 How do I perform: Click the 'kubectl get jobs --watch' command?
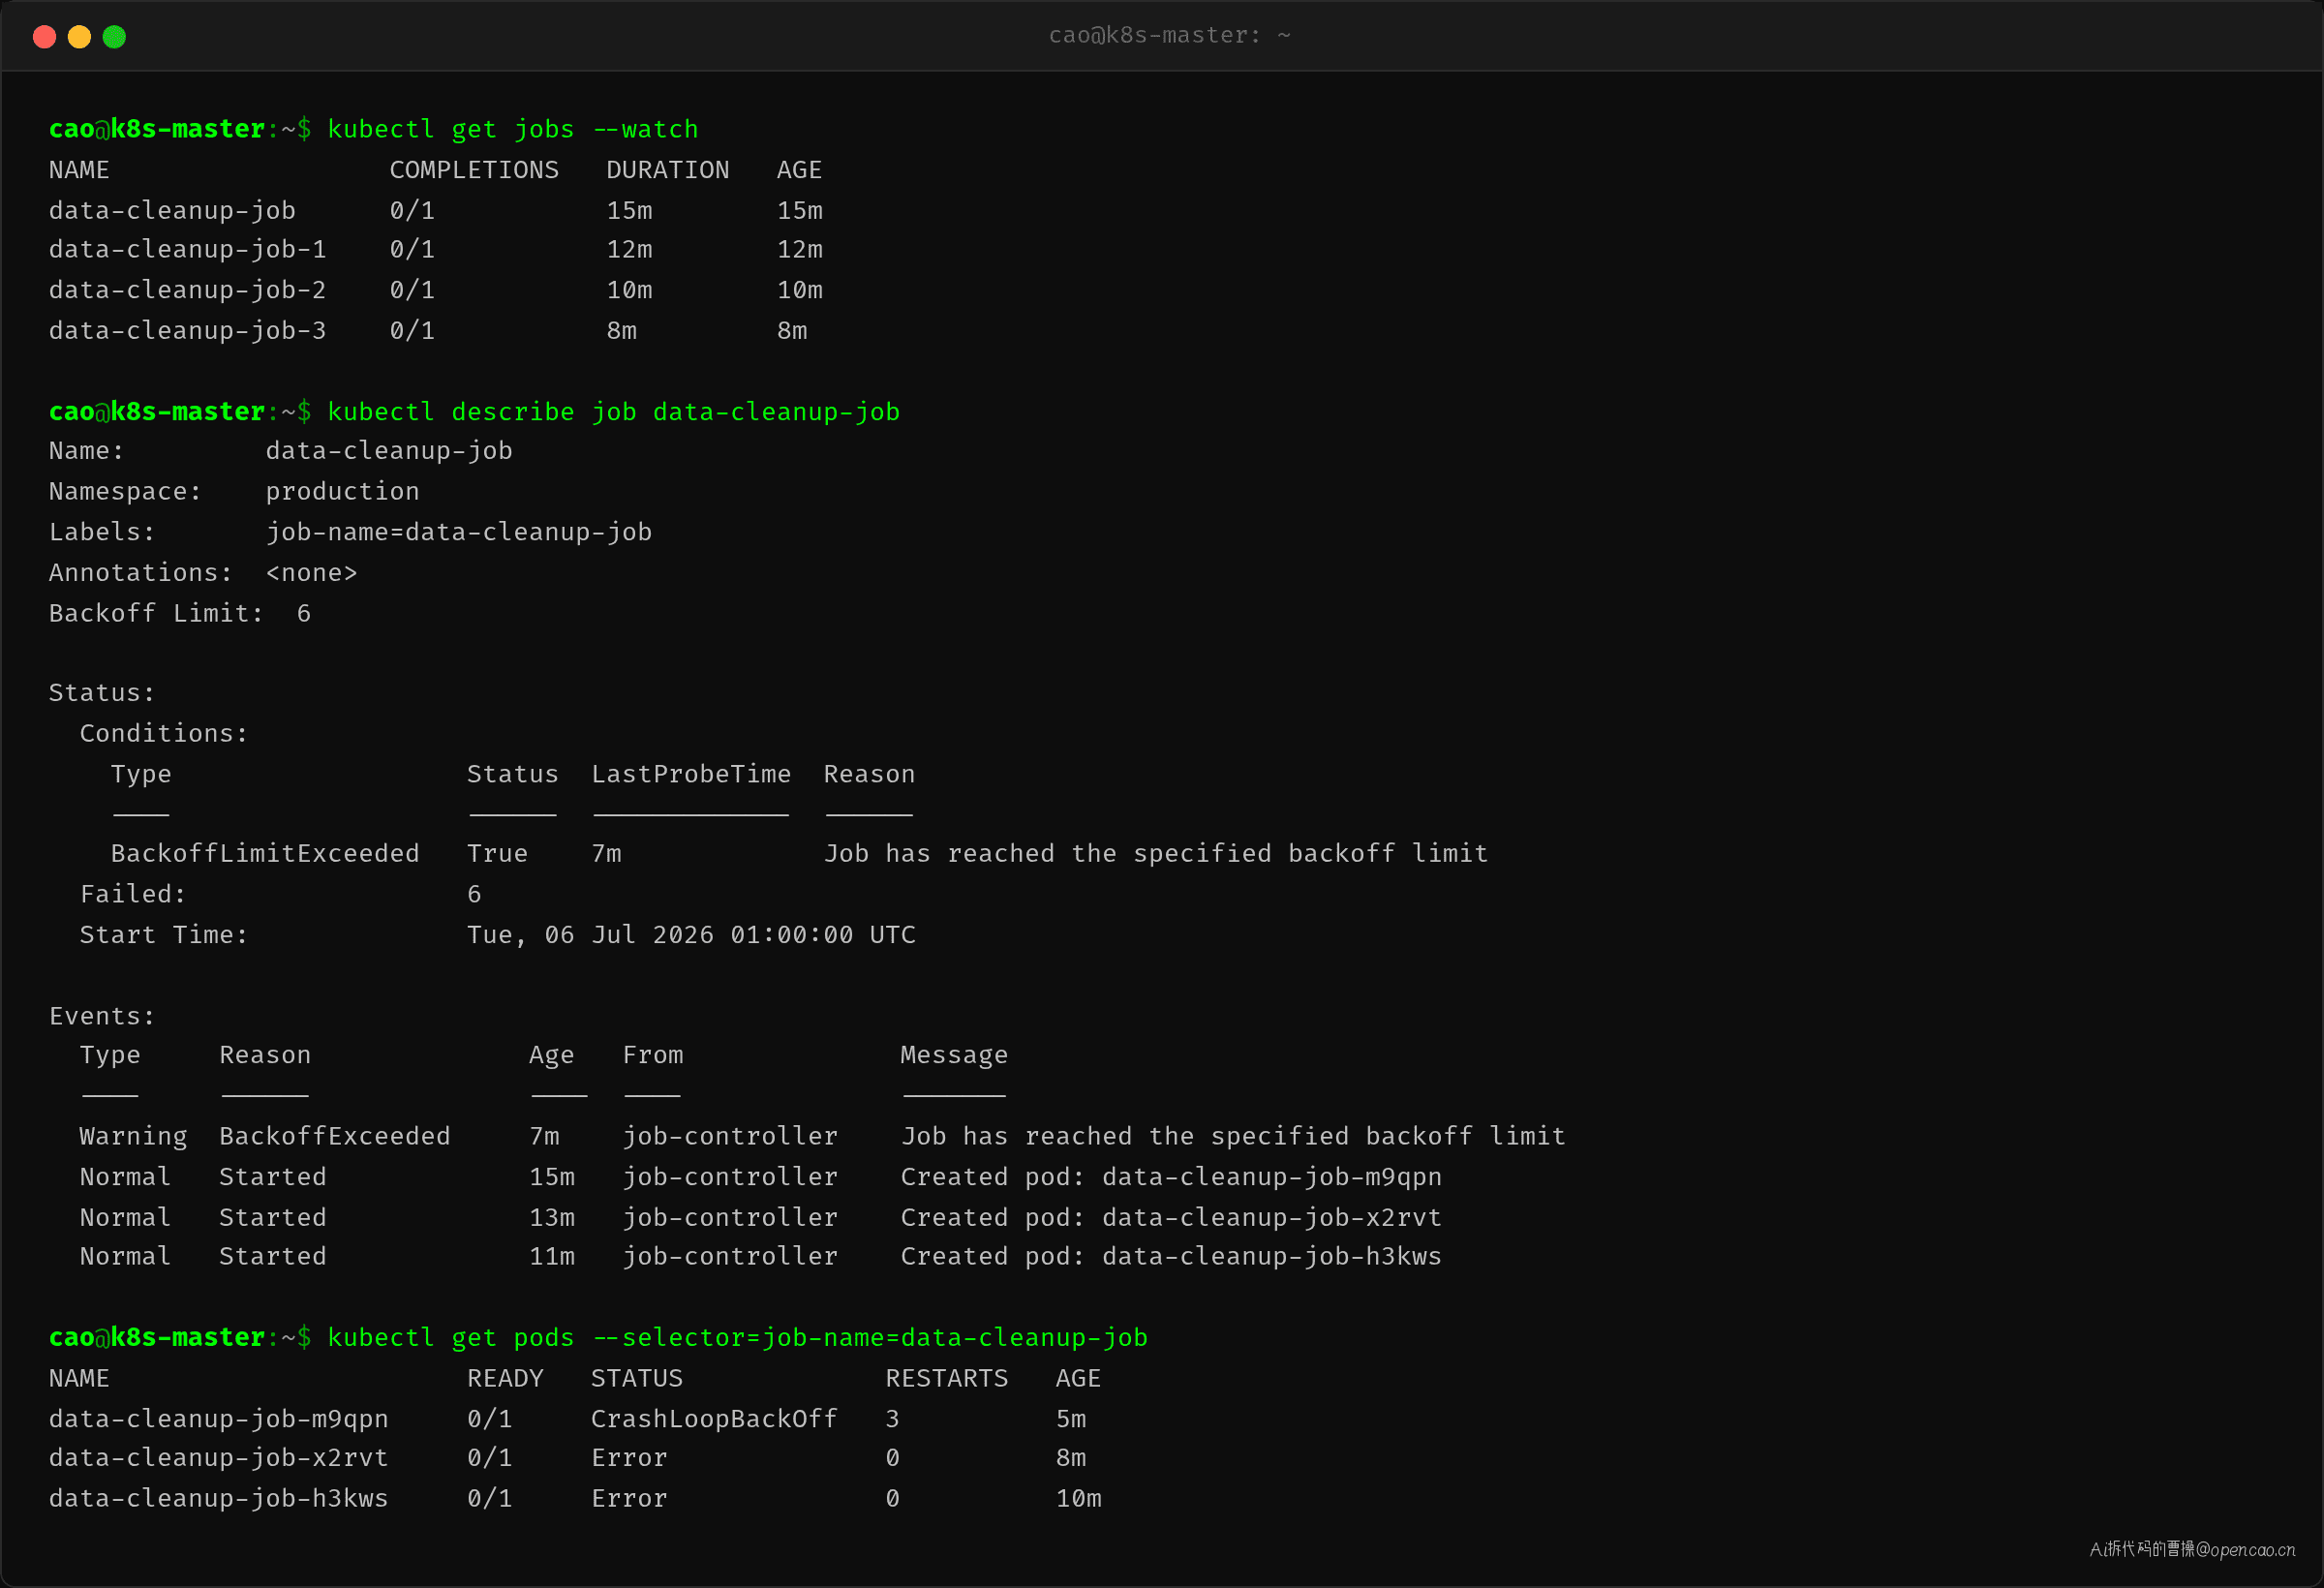[512, 129]
